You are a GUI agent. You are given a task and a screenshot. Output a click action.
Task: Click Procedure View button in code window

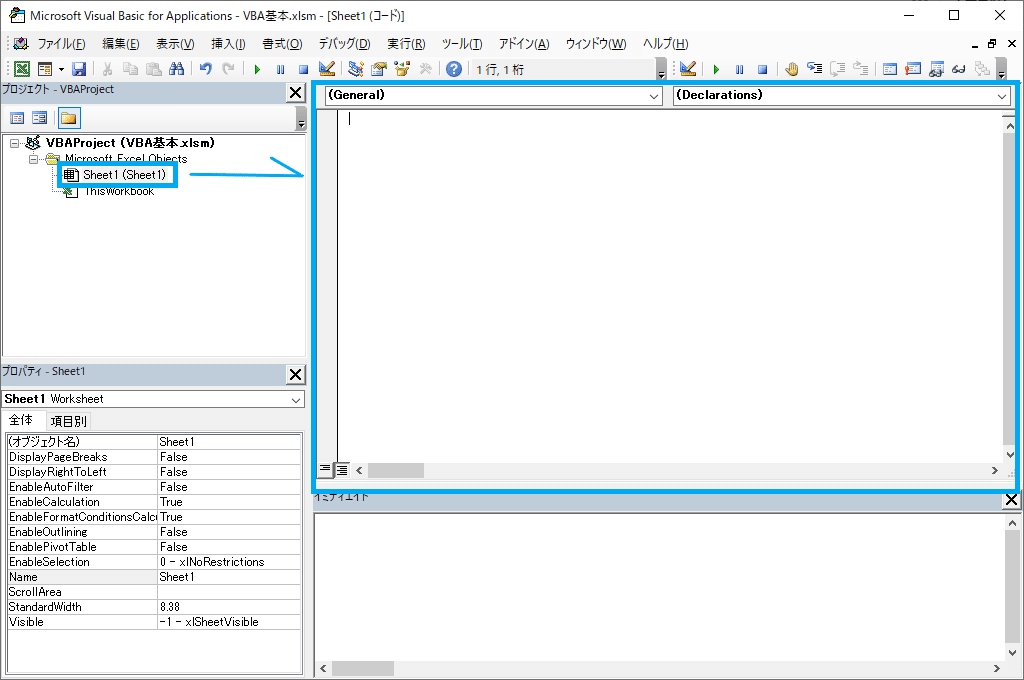325,470
